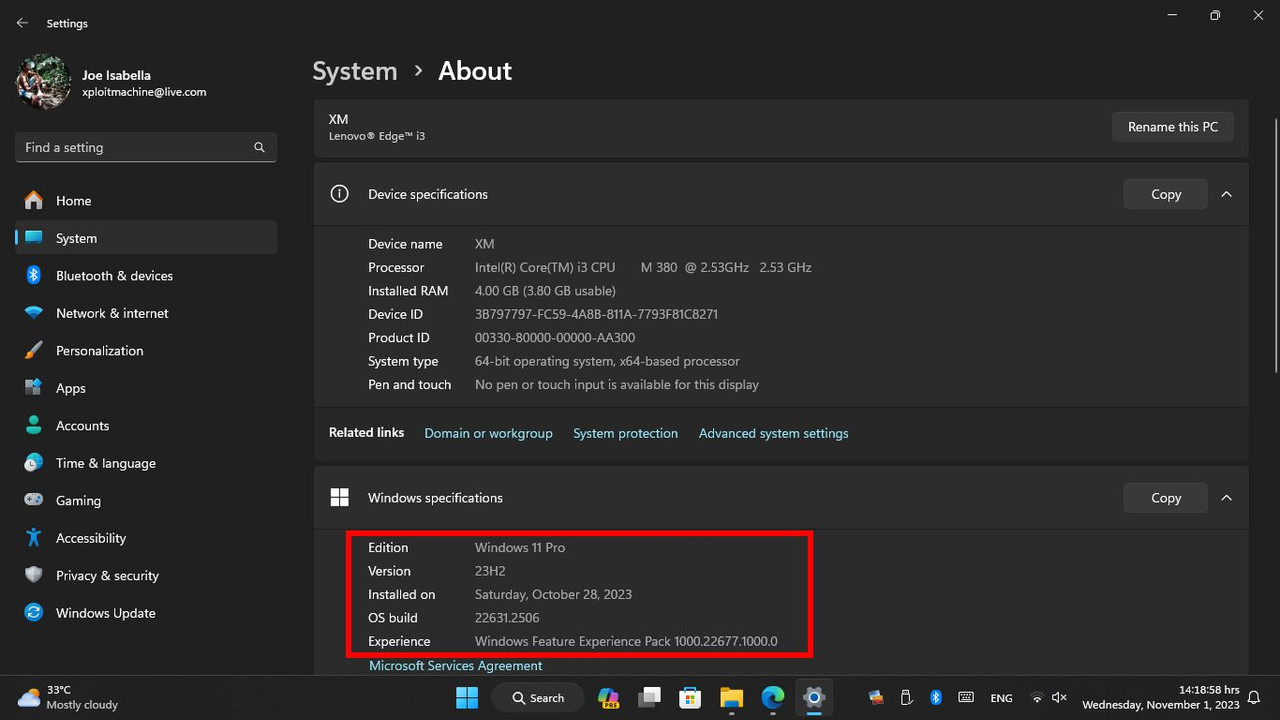
Task: Click the Processor value Intel Core i3
Action: pyautogui.click(x=643, y=268)
